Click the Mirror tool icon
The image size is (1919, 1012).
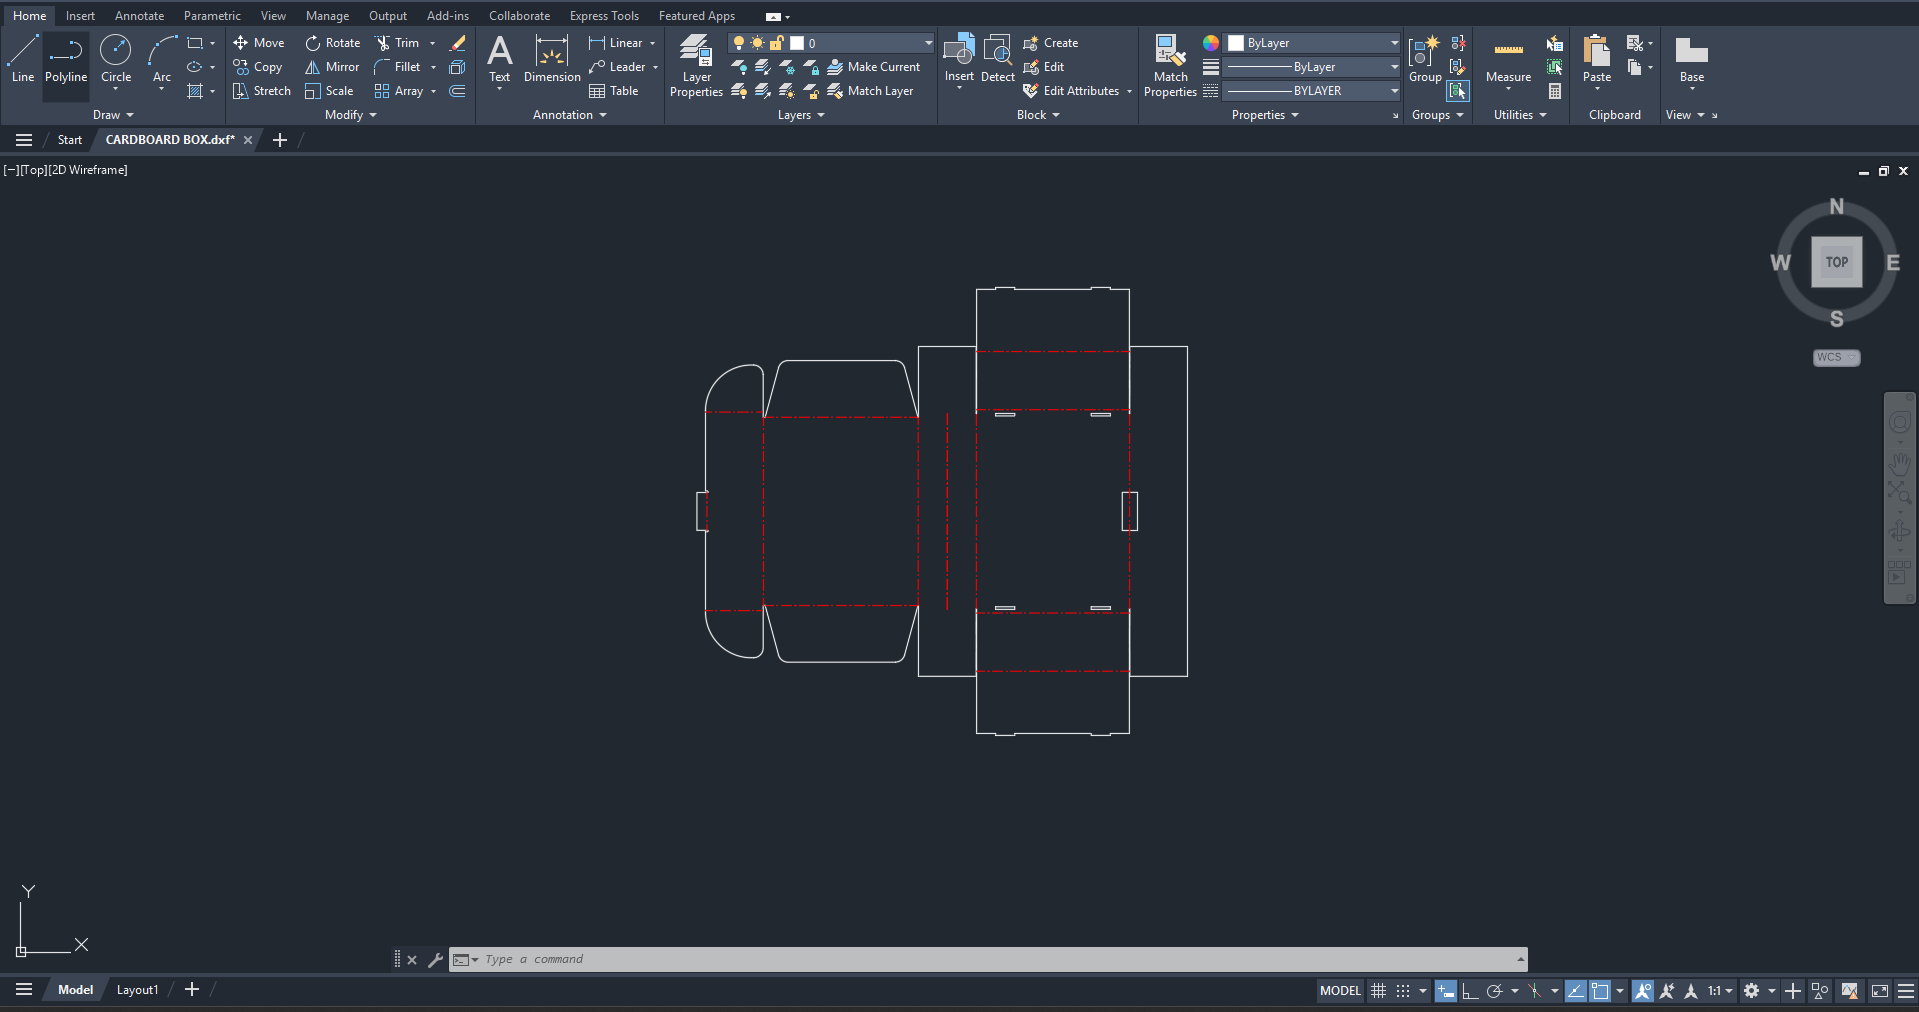click(313, 67)
